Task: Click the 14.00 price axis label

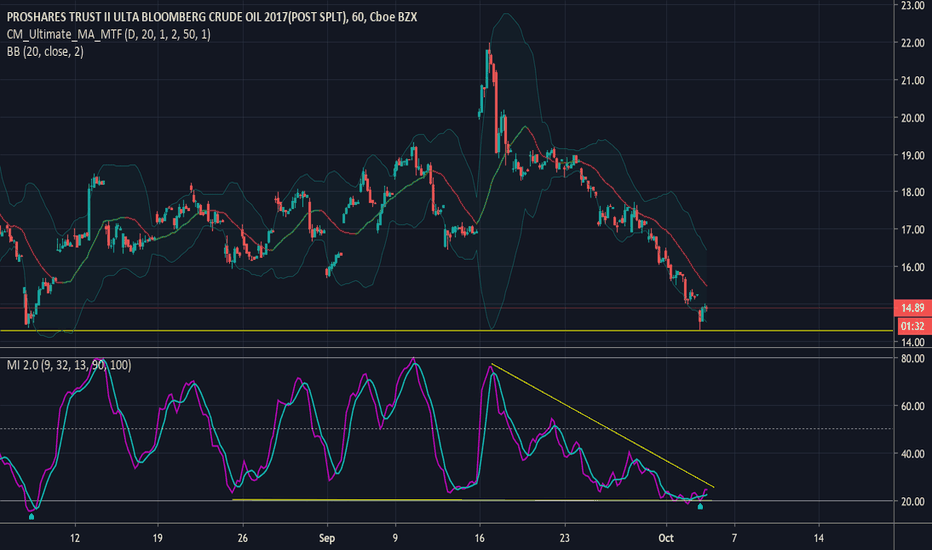Action: pyautogui.click(x=912, y=342)
